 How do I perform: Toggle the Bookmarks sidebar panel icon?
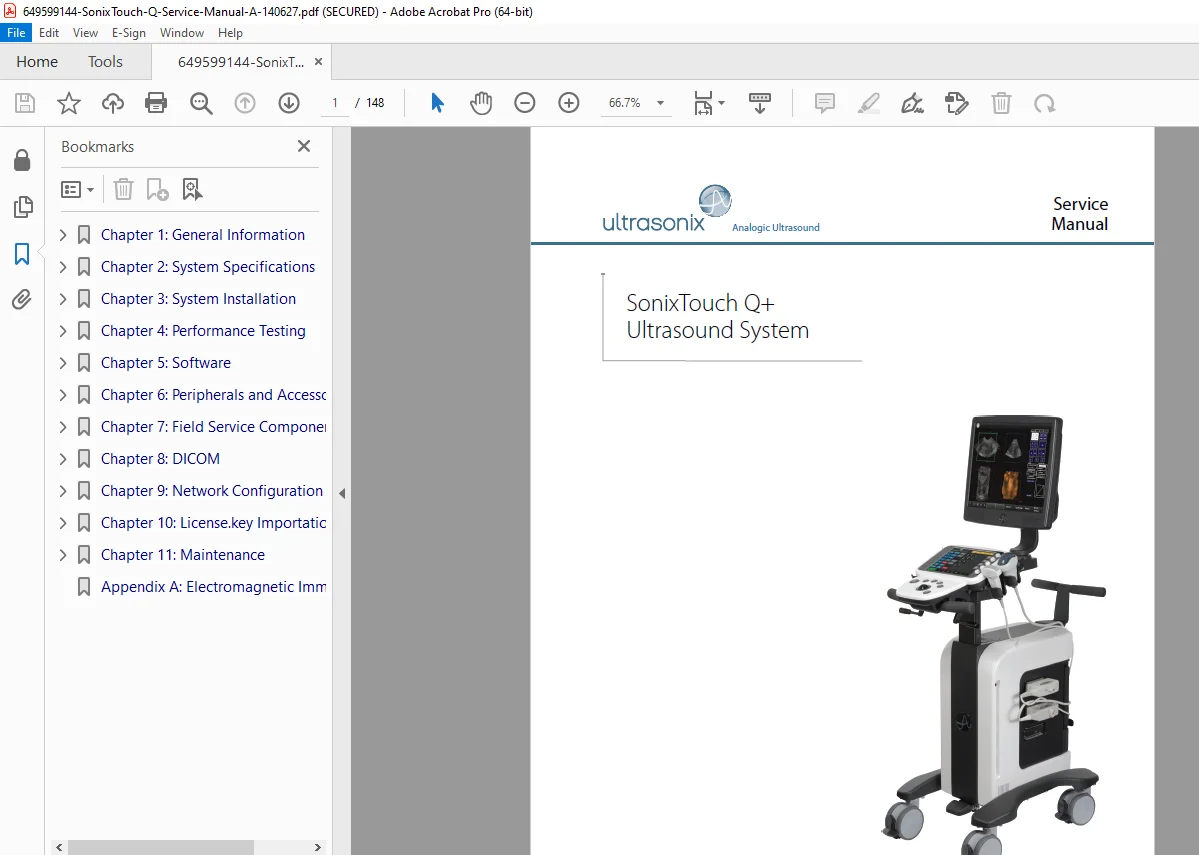point(22,254)
